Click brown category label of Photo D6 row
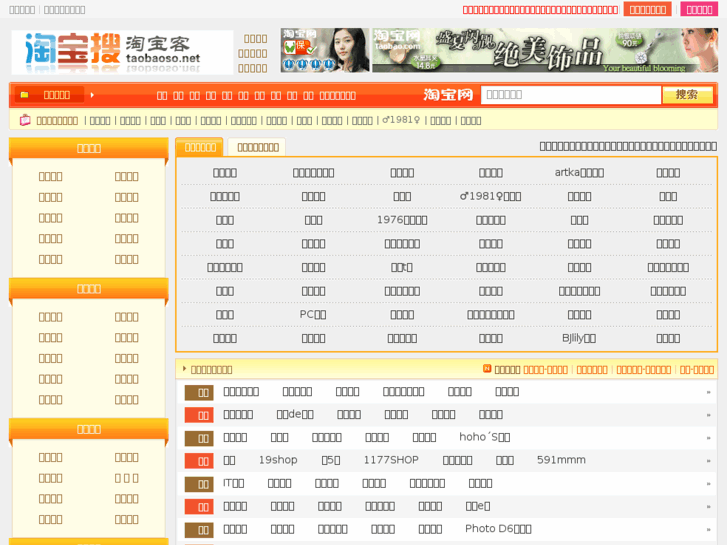This screenshot has width=727, height=545. (199, 530)
